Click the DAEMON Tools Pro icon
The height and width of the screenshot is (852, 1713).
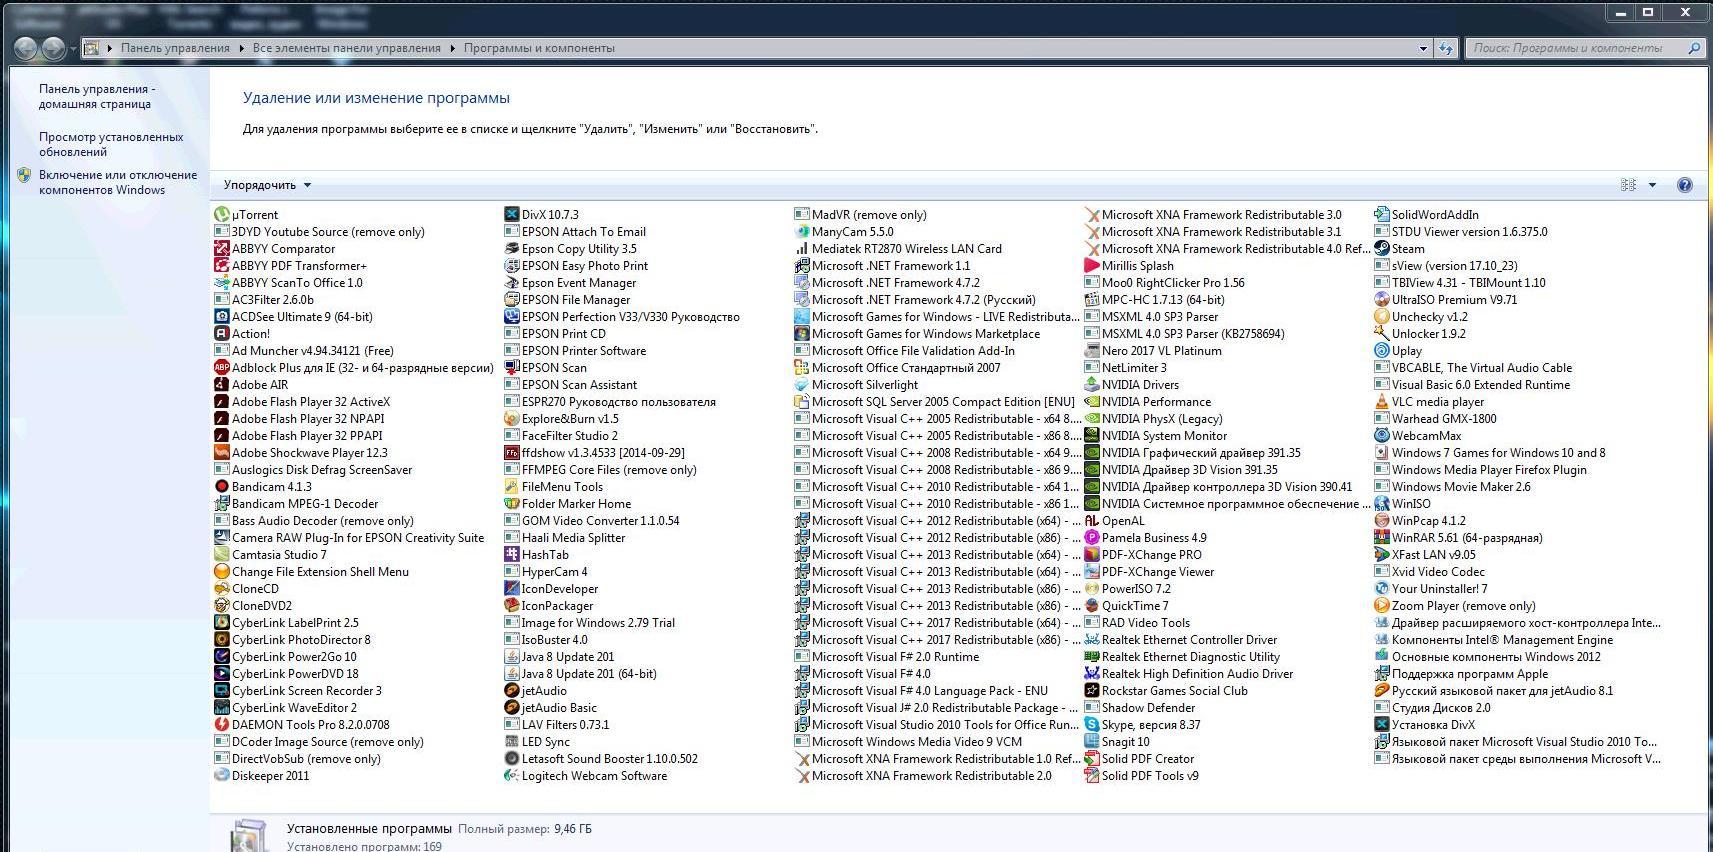point(222,724)
